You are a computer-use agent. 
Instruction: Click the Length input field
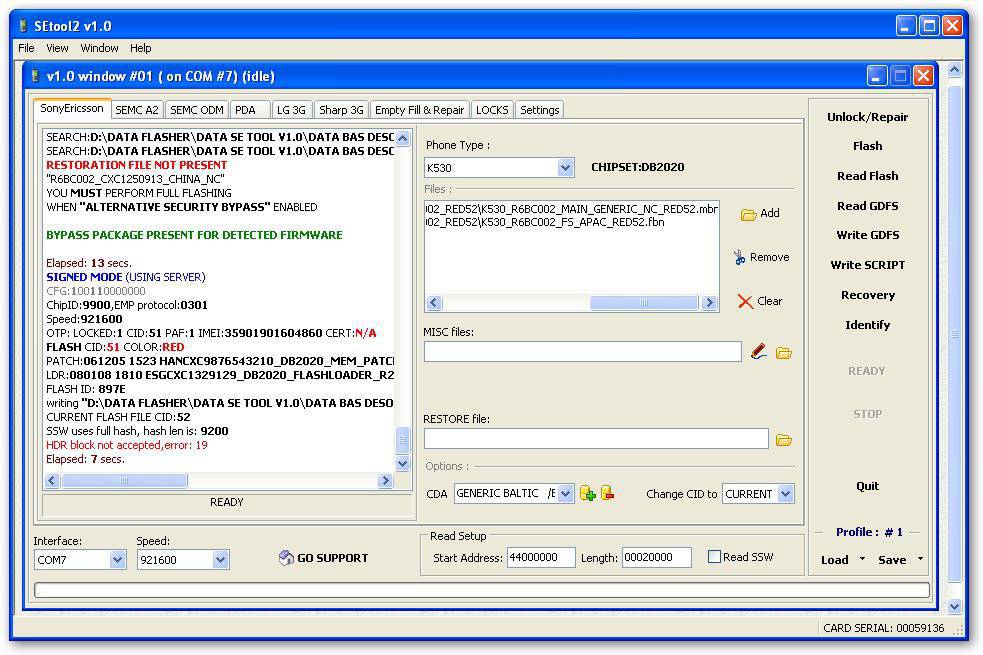coord(656,557)
